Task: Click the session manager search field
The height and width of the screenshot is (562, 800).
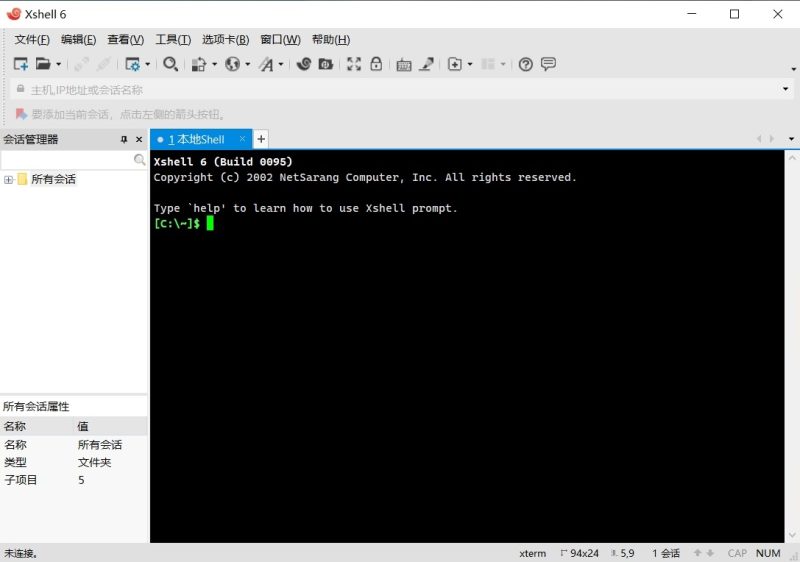Action: click(67, 160)
